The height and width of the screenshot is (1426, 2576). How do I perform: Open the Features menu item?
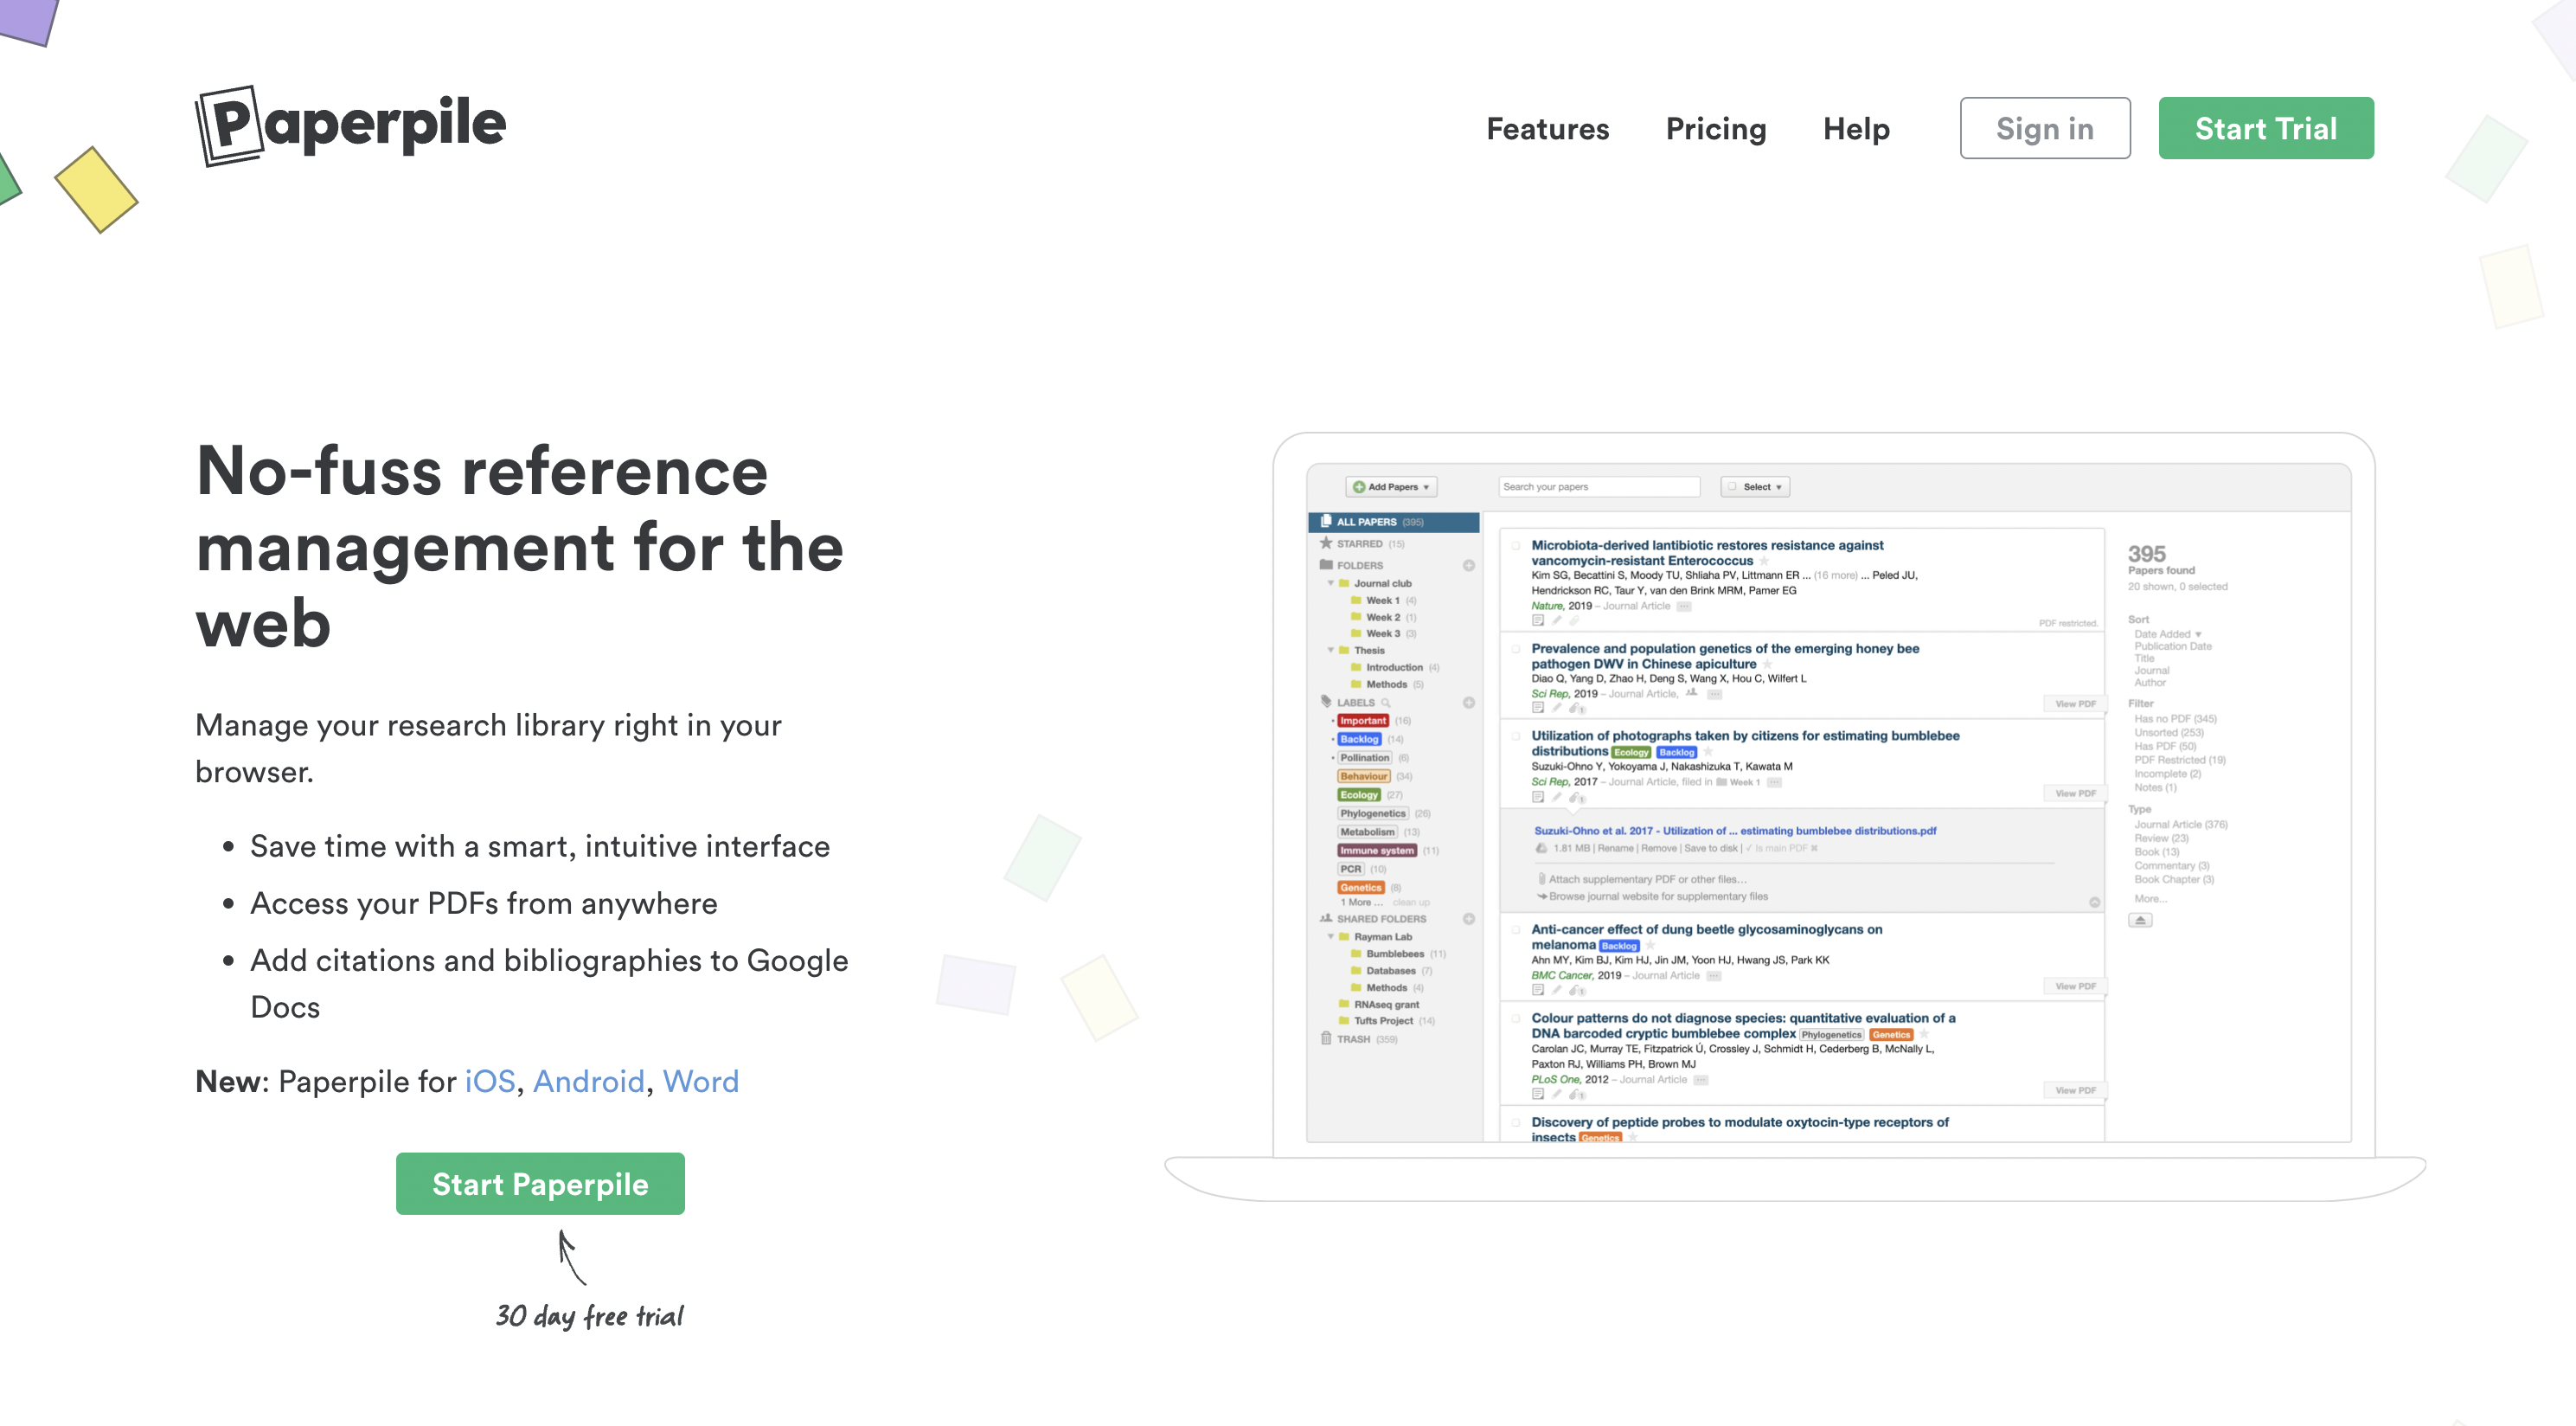(x=1547, y=129)
